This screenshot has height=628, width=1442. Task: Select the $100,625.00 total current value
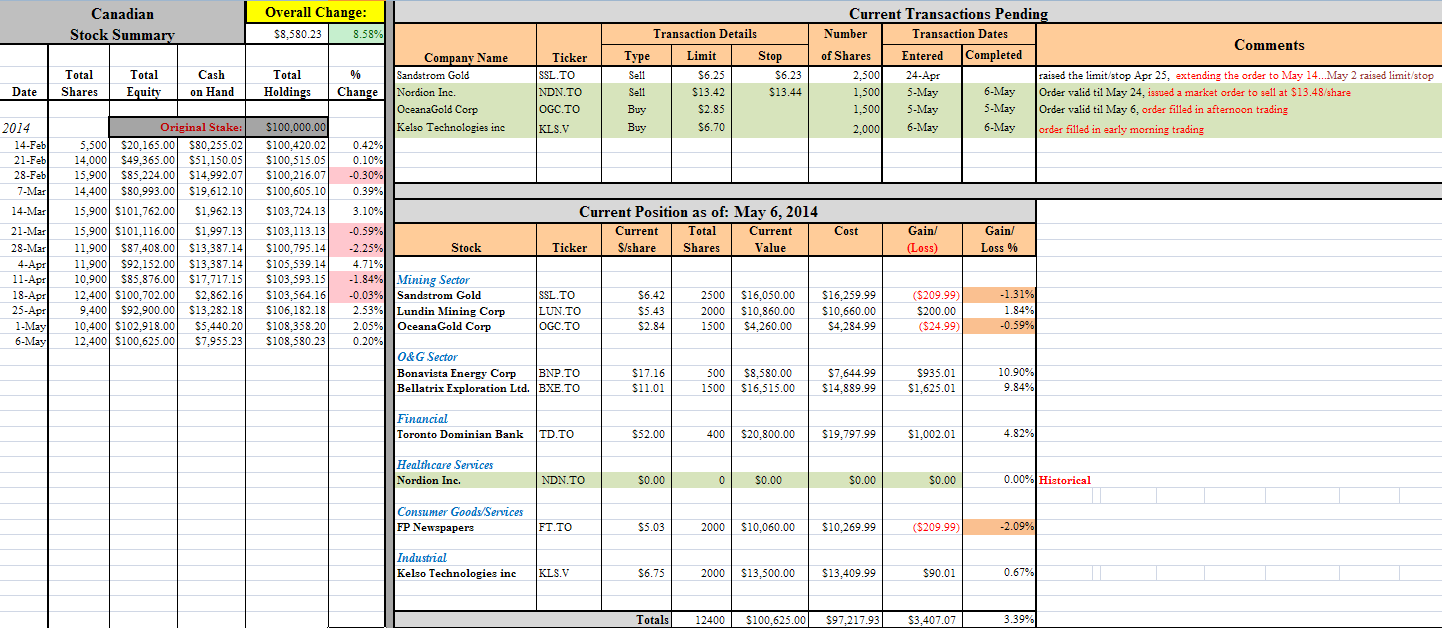tap(770, 620)
